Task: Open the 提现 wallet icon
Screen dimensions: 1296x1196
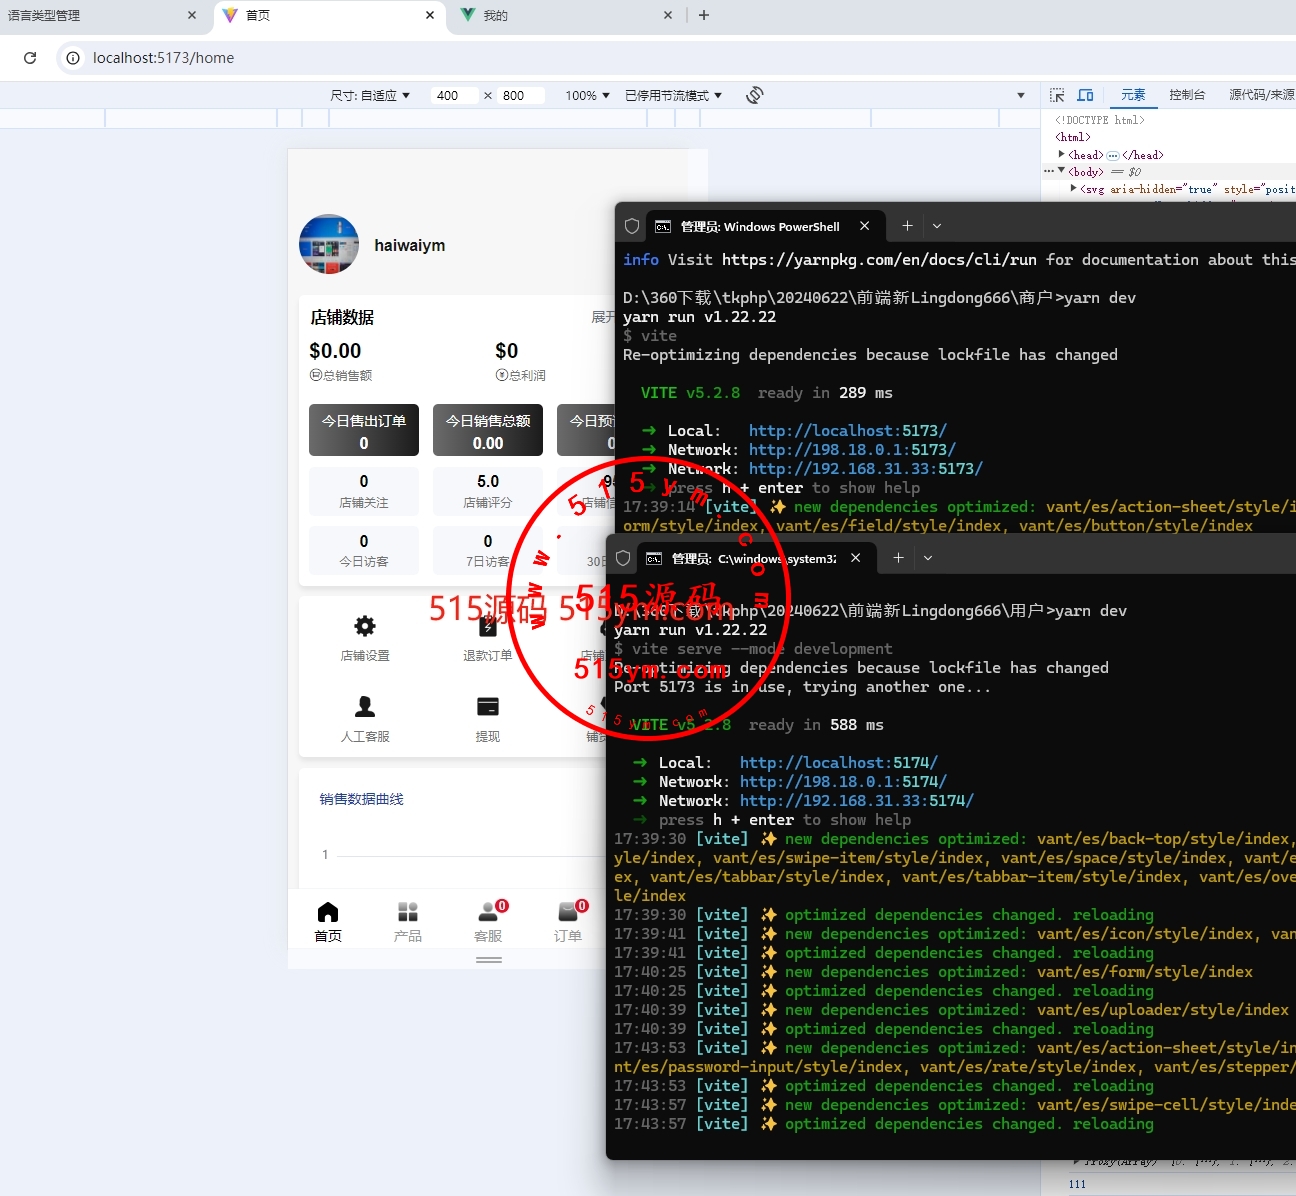Action: [487, 707]
